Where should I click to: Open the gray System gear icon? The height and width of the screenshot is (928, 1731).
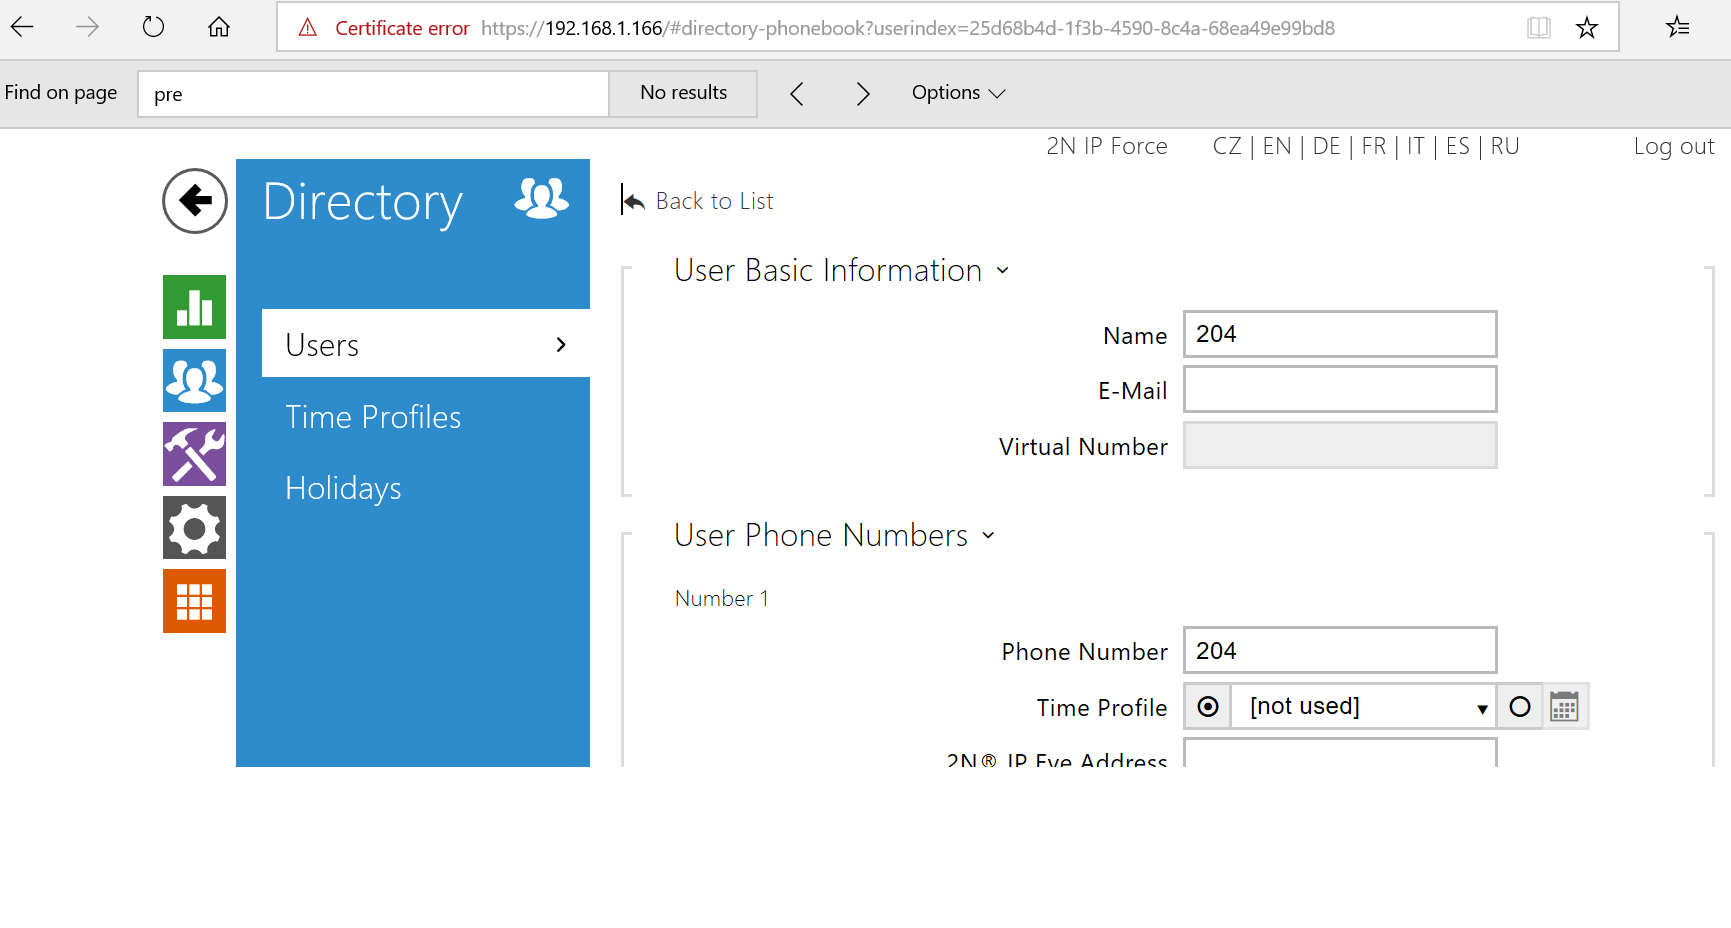click(x=194, y=528)
